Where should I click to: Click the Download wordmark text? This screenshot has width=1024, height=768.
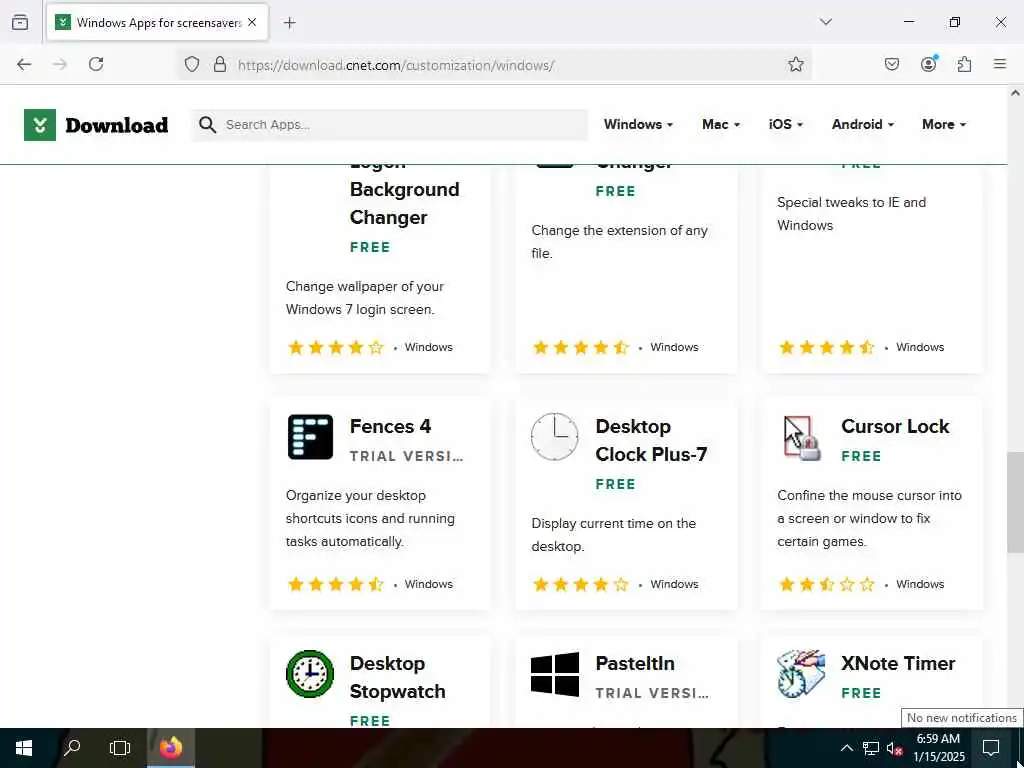point(117,125)
